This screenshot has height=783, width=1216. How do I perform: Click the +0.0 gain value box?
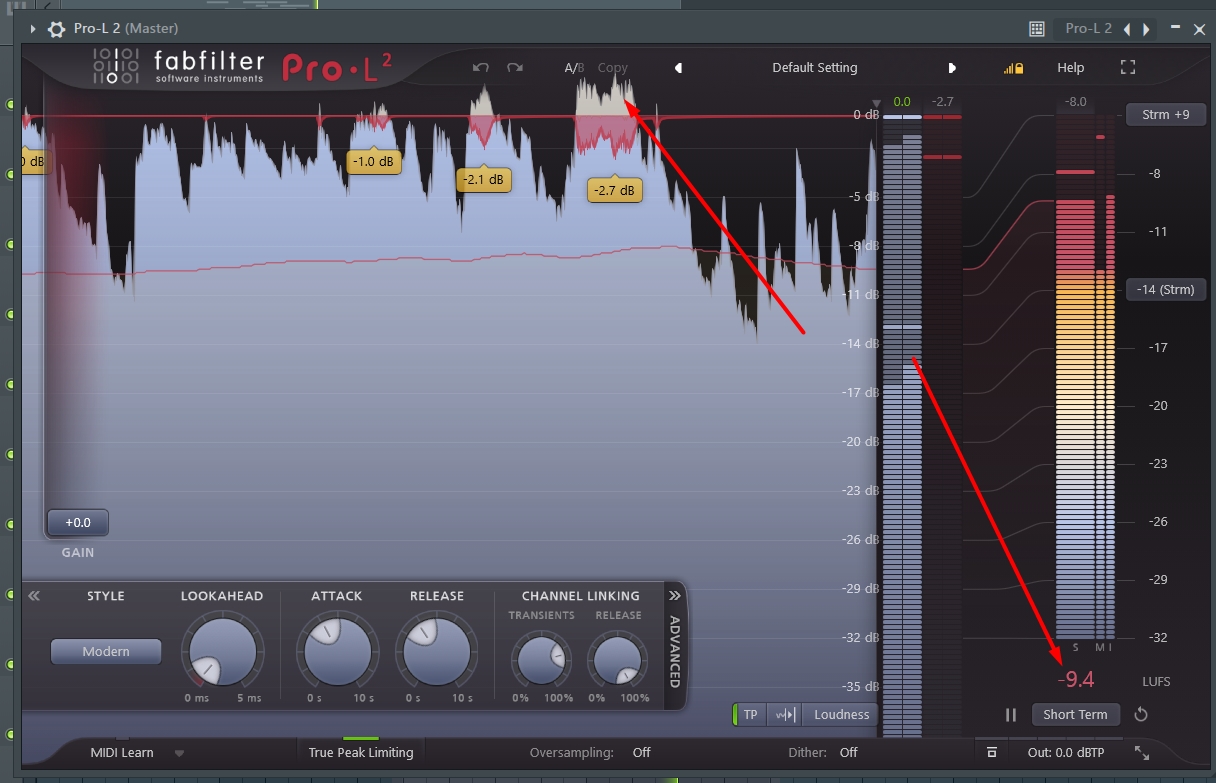click(78, 522)
